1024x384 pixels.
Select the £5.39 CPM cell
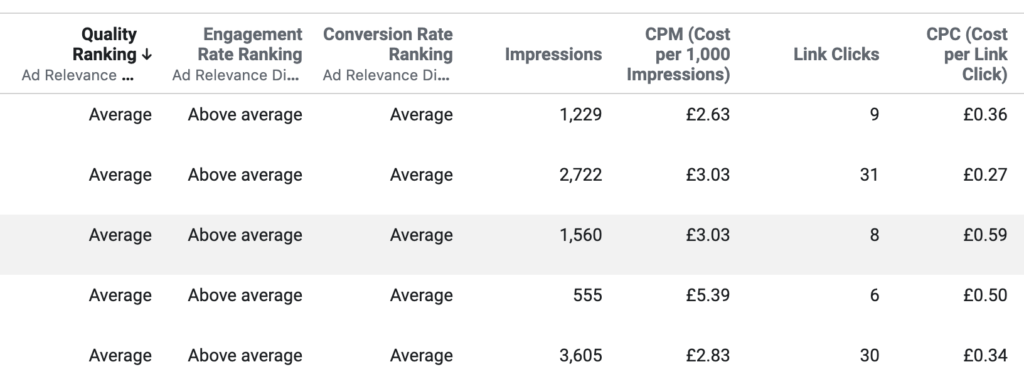pyautogui.click(x=708, y=295)
